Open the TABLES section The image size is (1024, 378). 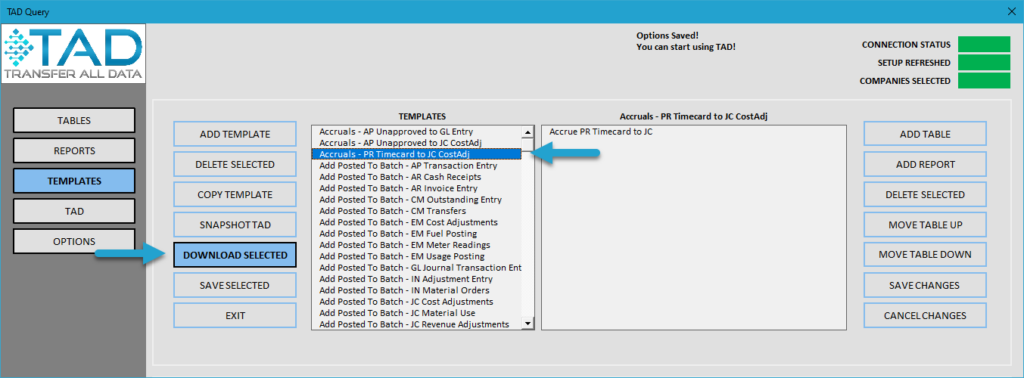point(74,120)
